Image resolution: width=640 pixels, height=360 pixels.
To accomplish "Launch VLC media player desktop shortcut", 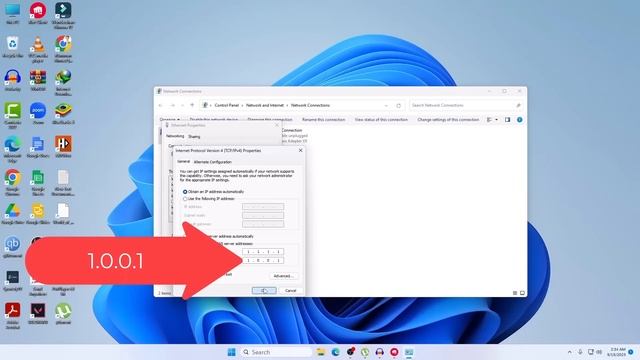I will coord(38,49).
